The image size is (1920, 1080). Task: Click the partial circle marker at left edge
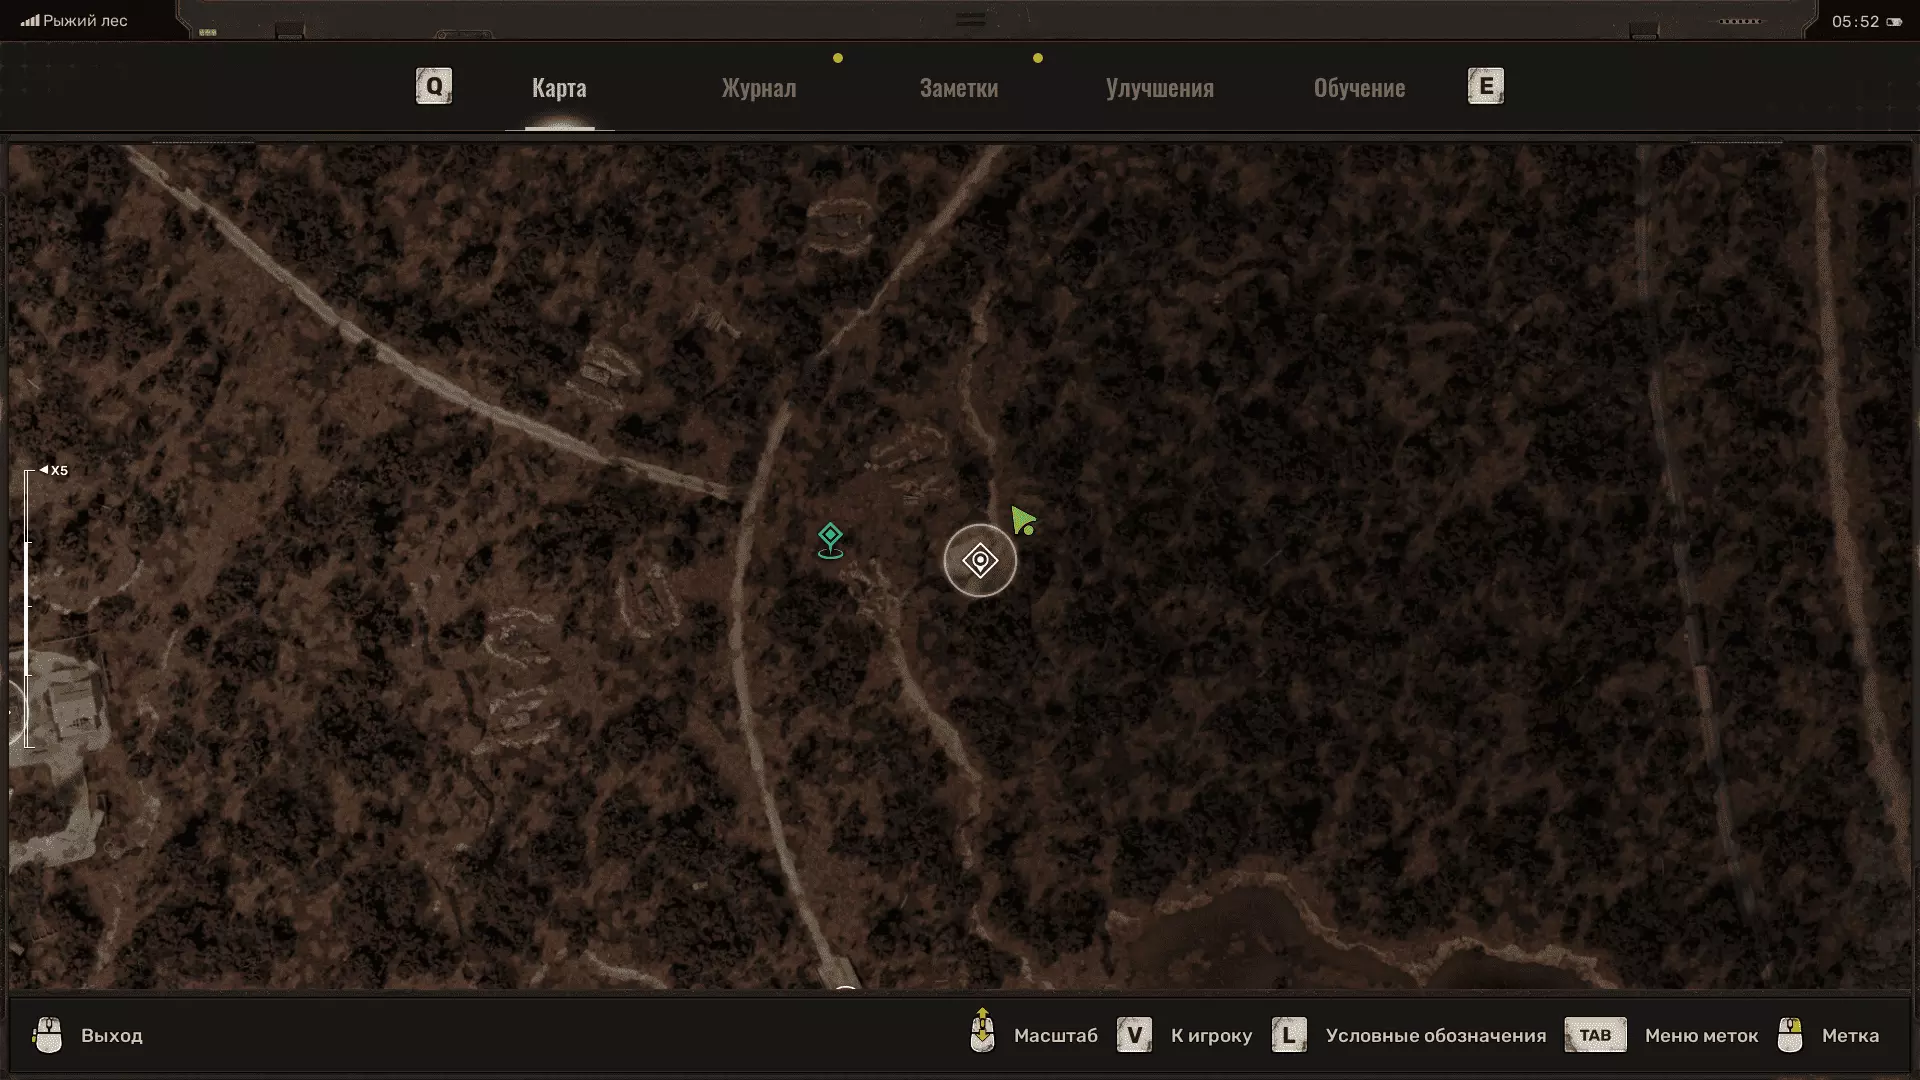pyautogui.click(x=17, y=711)
